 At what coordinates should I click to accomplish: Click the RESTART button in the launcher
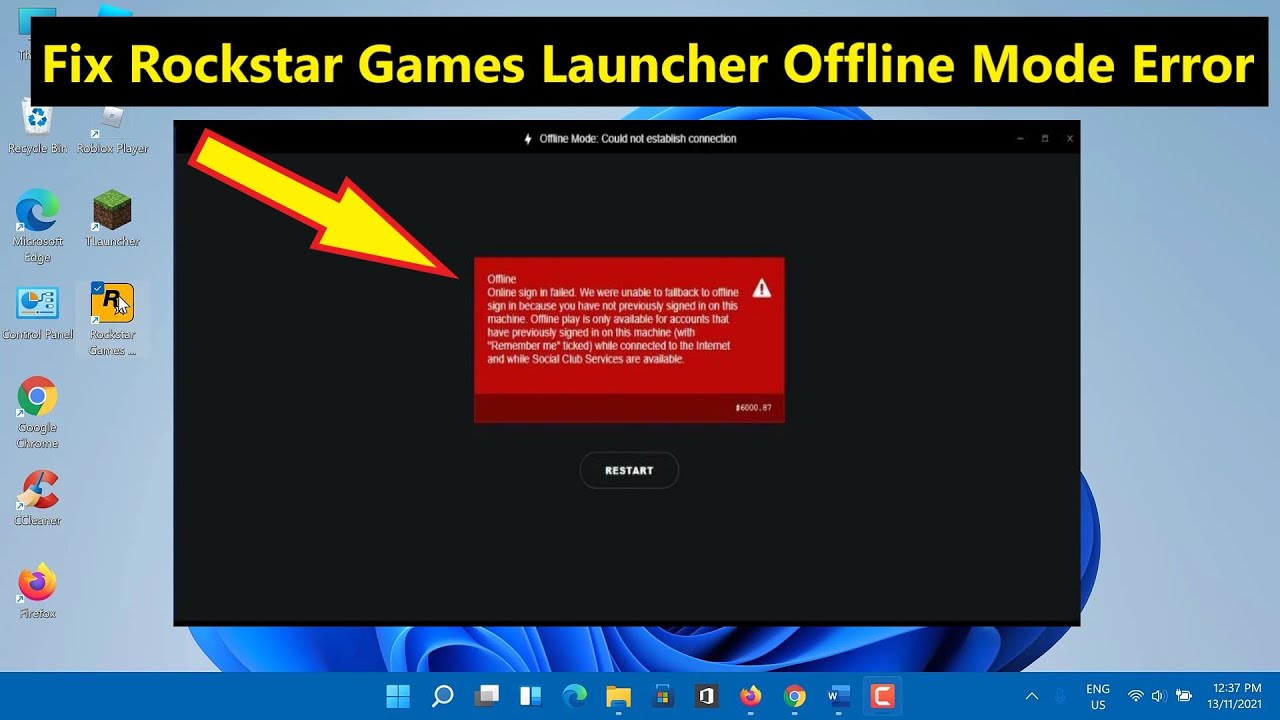[629, 470]
